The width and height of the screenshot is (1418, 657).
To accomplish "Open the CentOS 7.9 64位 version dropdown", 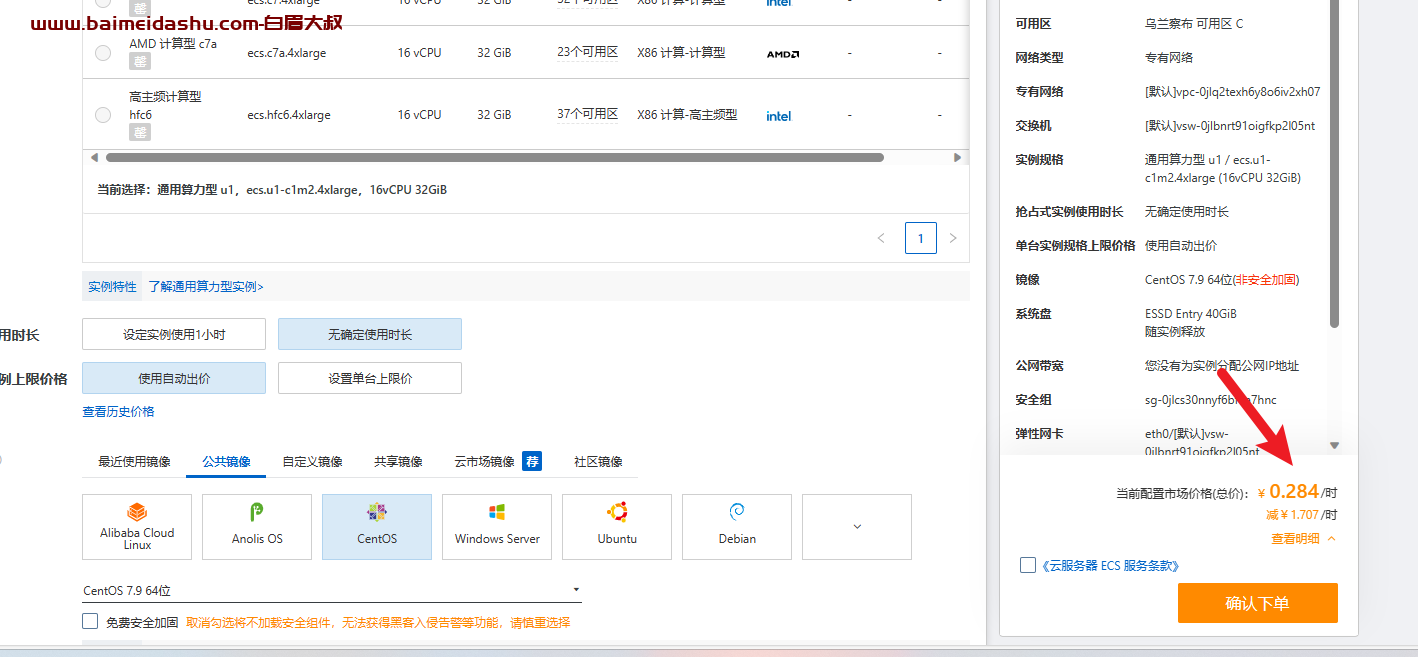I will [x=332, y=590].
